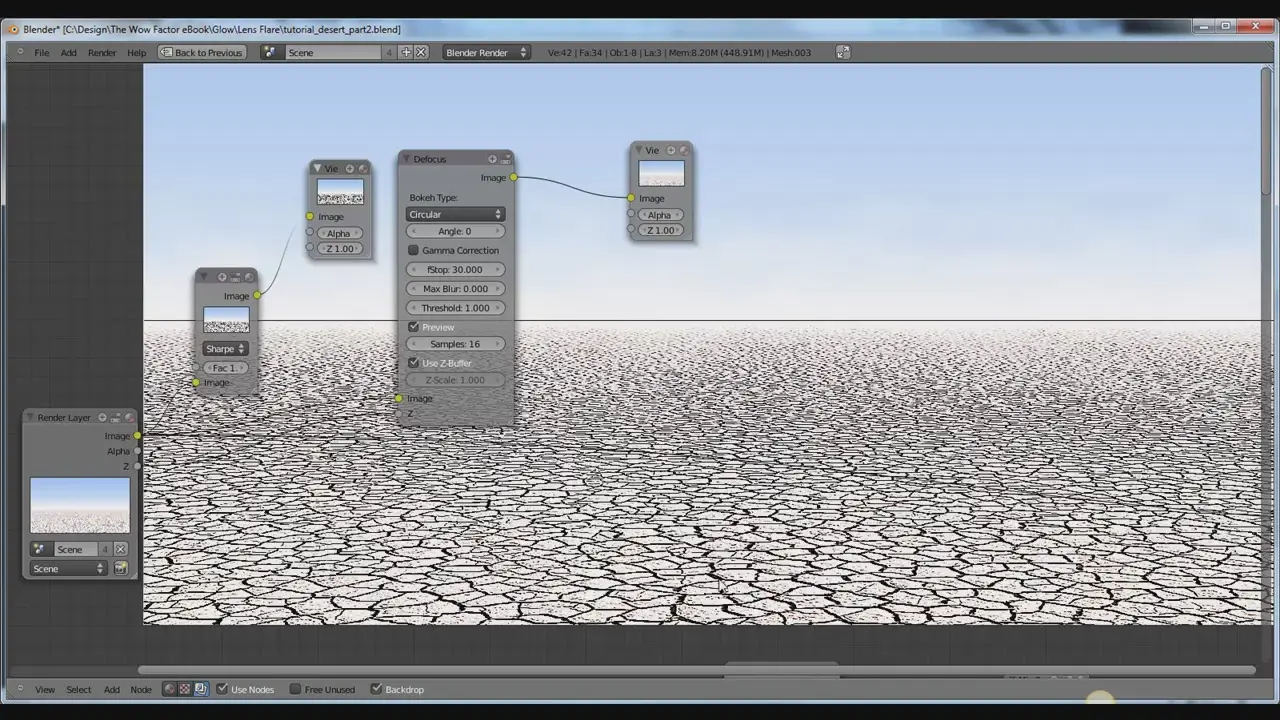
Task: Open the Node menu in the bottom header
Action: (x=141, y=689)
